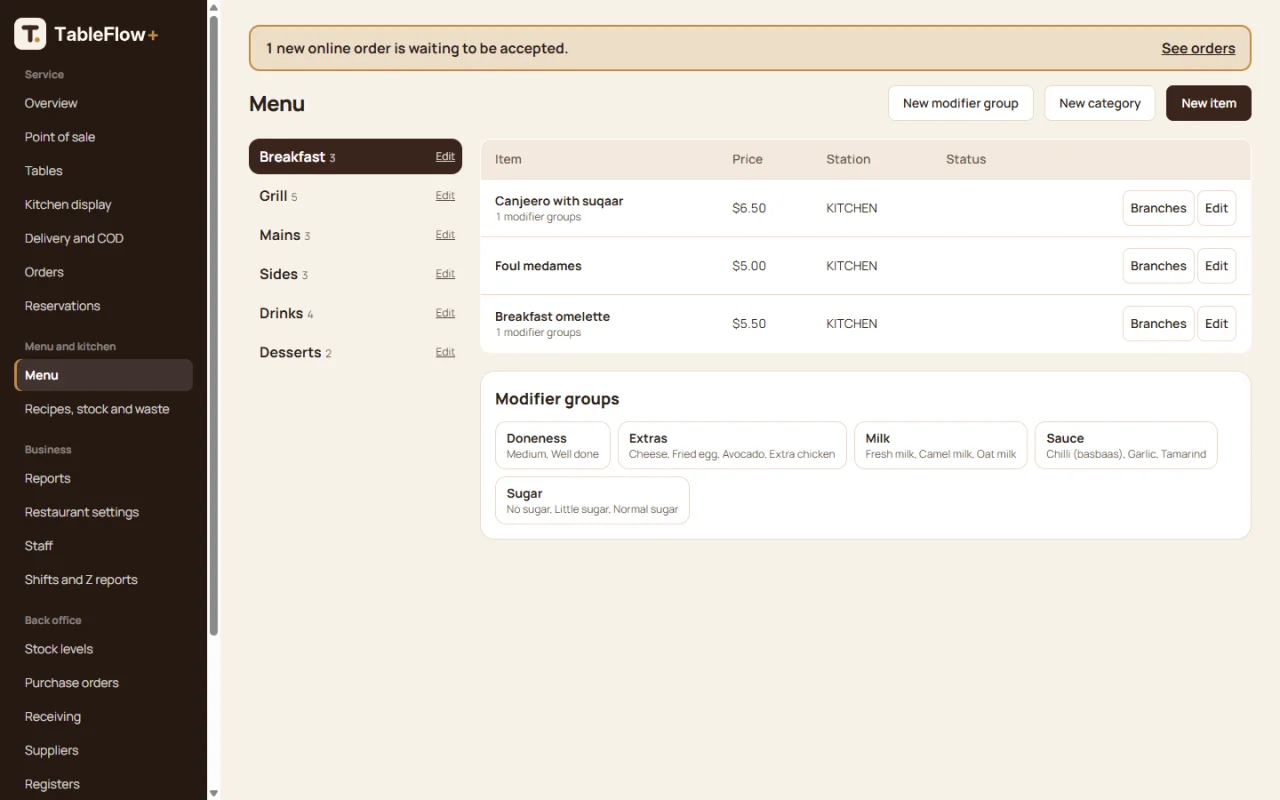Open the Sauce modifier group
Image resolution: width=1280 pixels, height=800 pixels.
[x=1126, y=445]
